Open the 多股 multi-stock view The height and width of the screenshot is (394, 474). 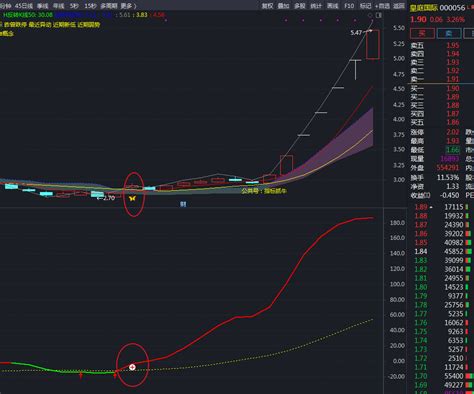click(x=300, y=6)
